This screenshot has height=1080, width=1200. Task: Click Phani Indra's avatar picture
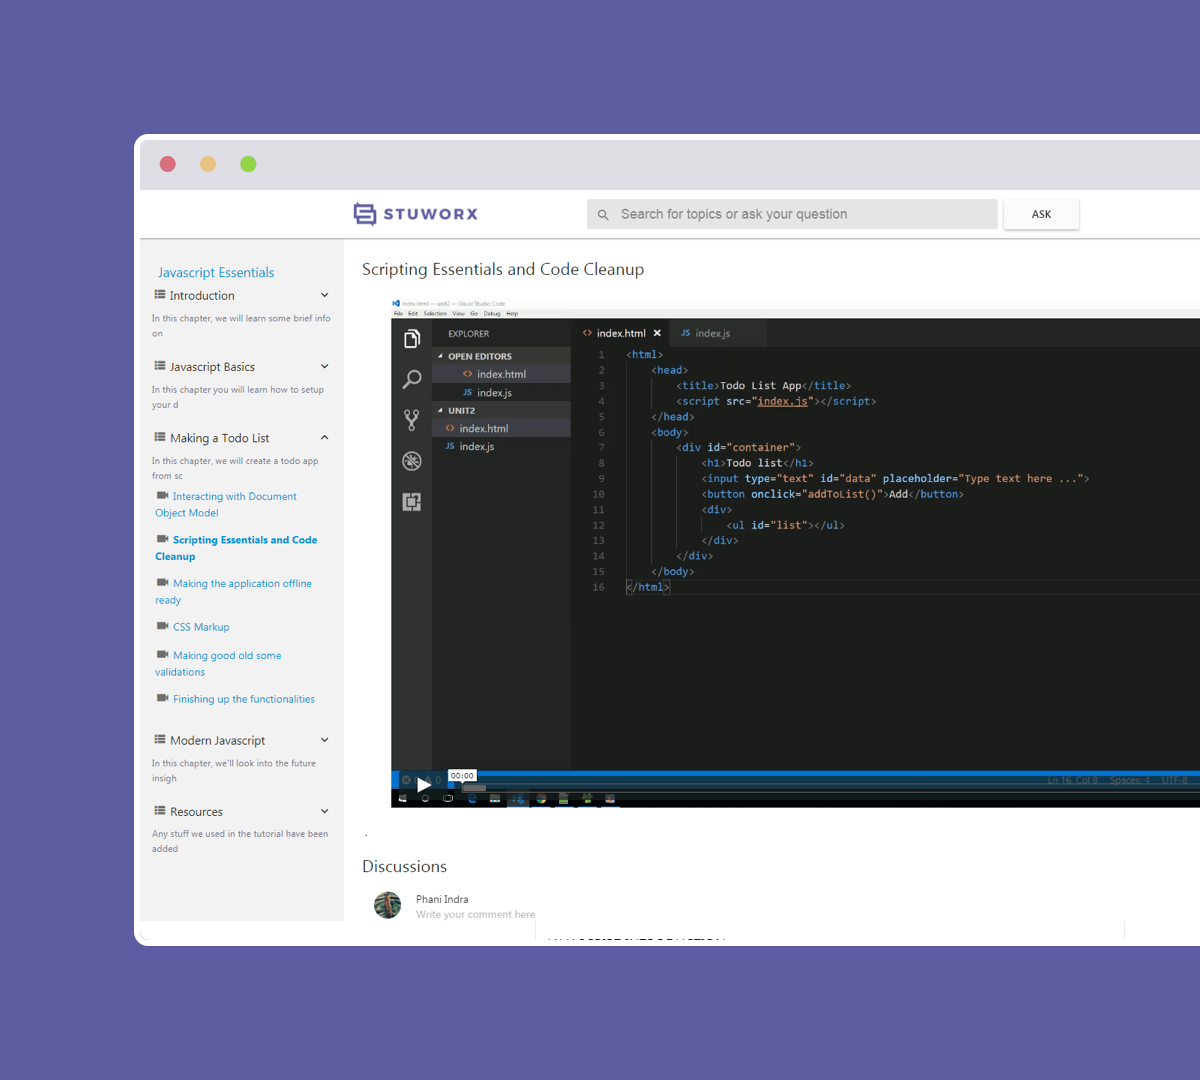tap(387, 905)
